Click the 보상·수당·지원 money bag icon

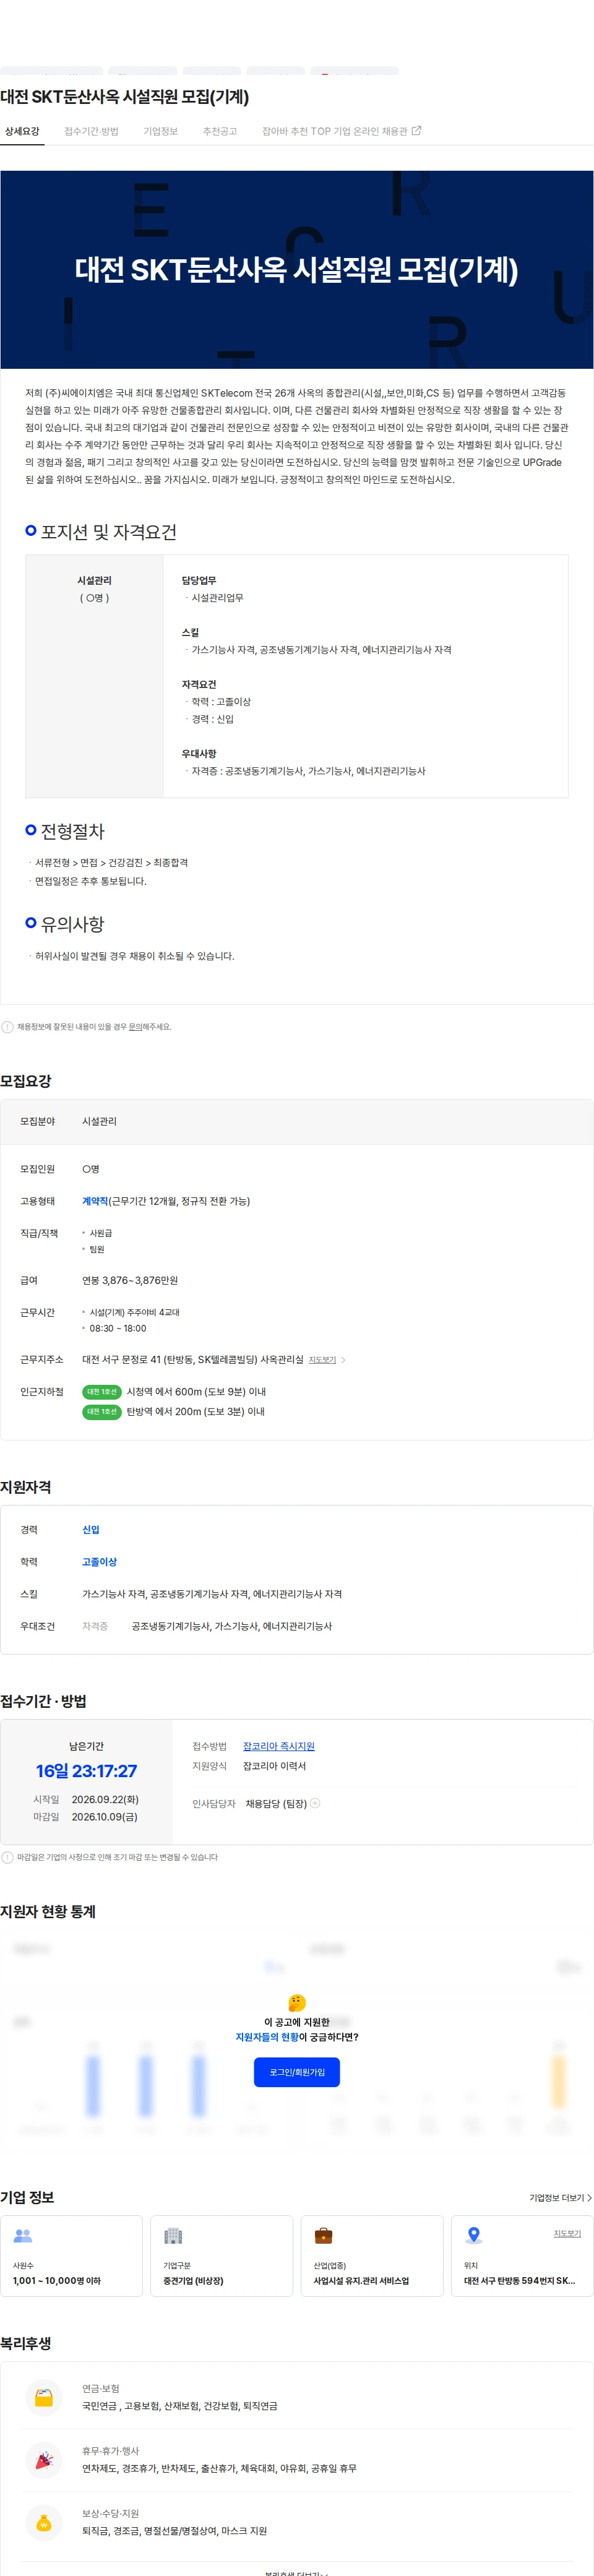(44, 2522)
